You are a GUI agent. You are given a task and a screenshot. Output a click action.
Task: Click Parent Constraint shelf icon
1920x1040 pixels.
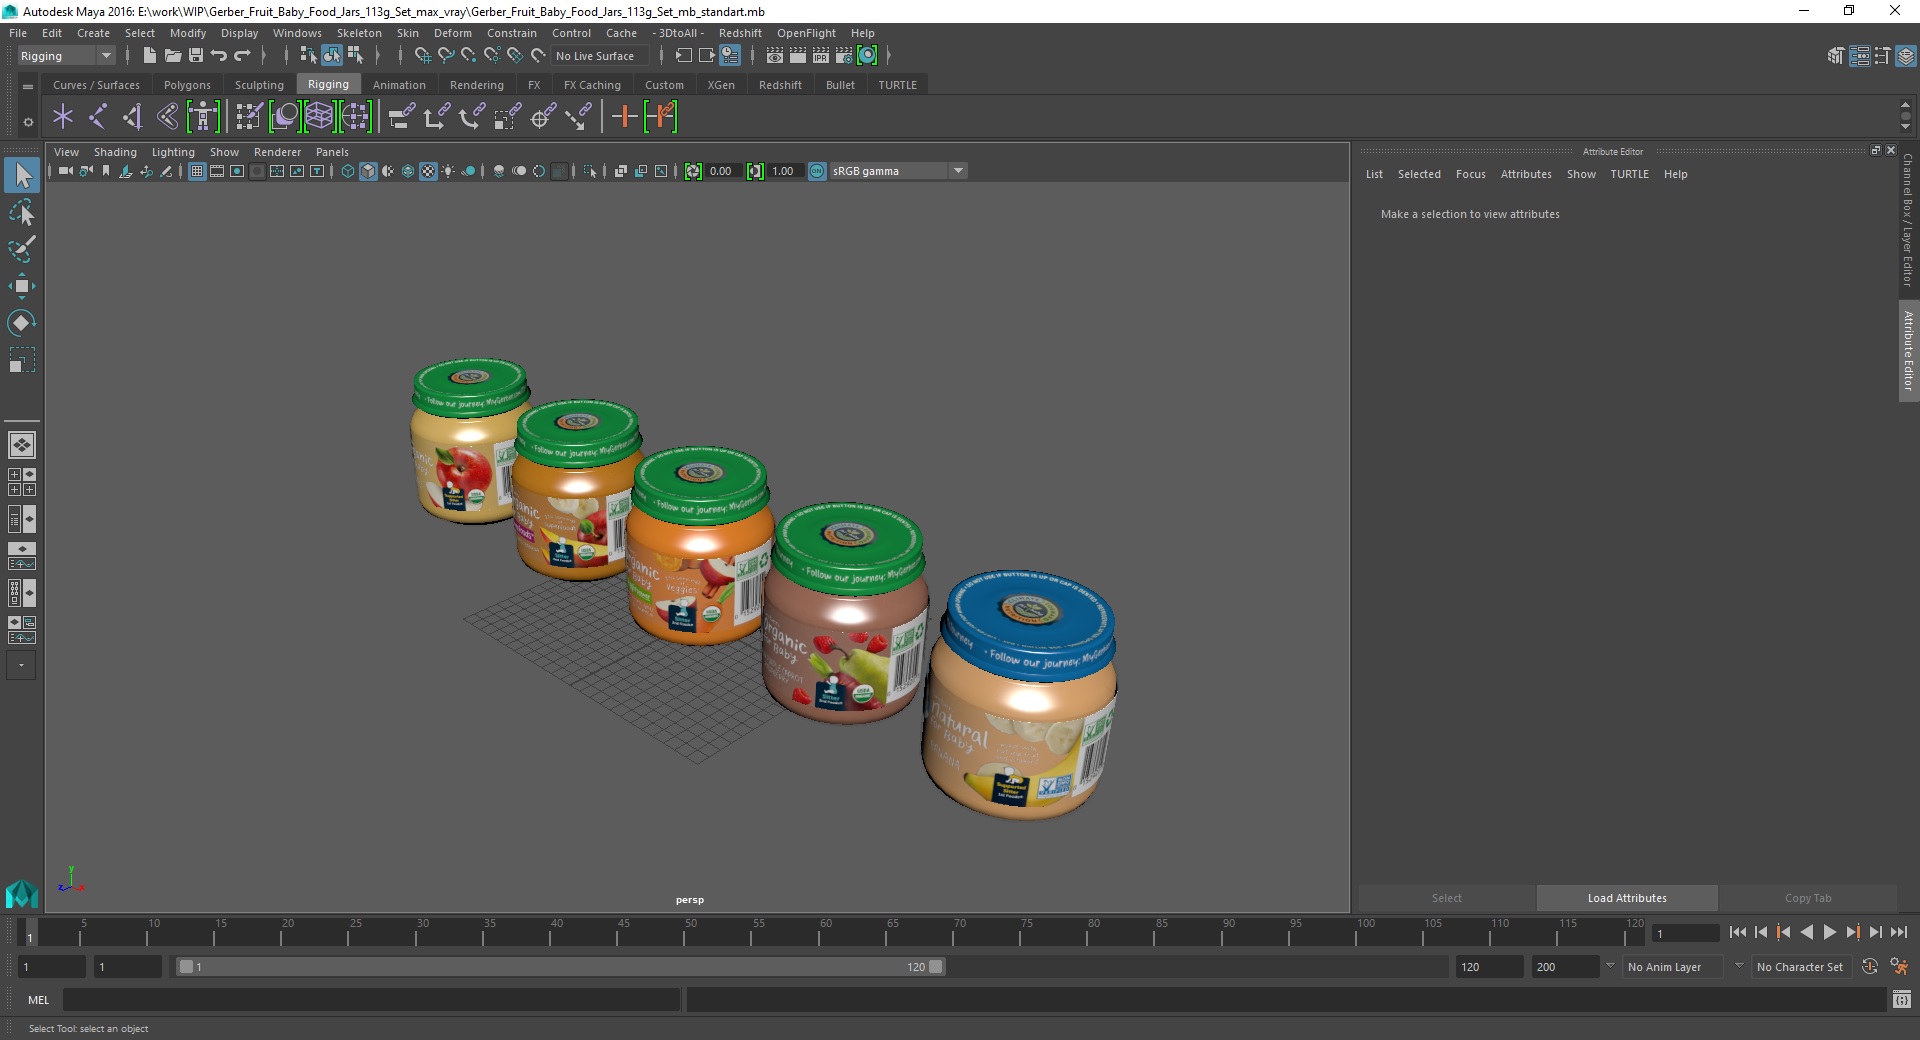pos(401,117)
